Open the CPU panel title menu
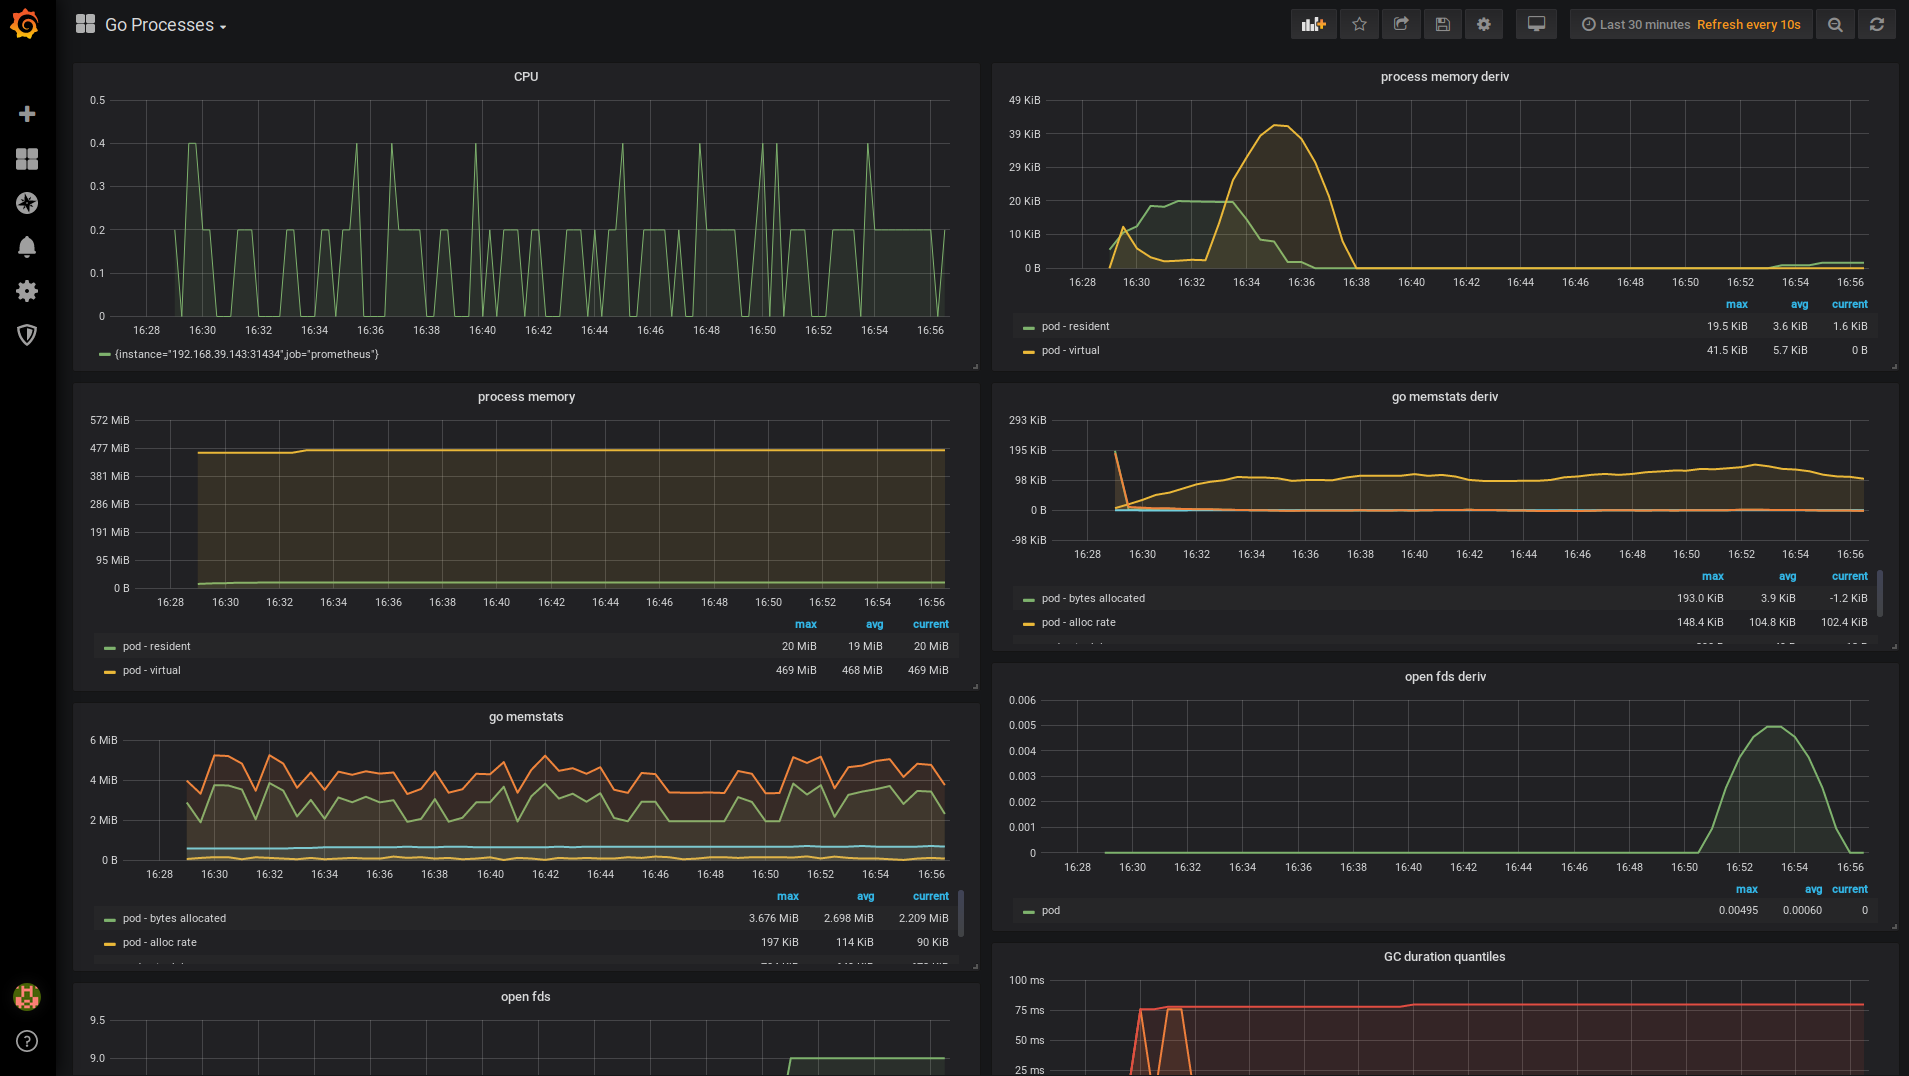 (x=526, y=77)
